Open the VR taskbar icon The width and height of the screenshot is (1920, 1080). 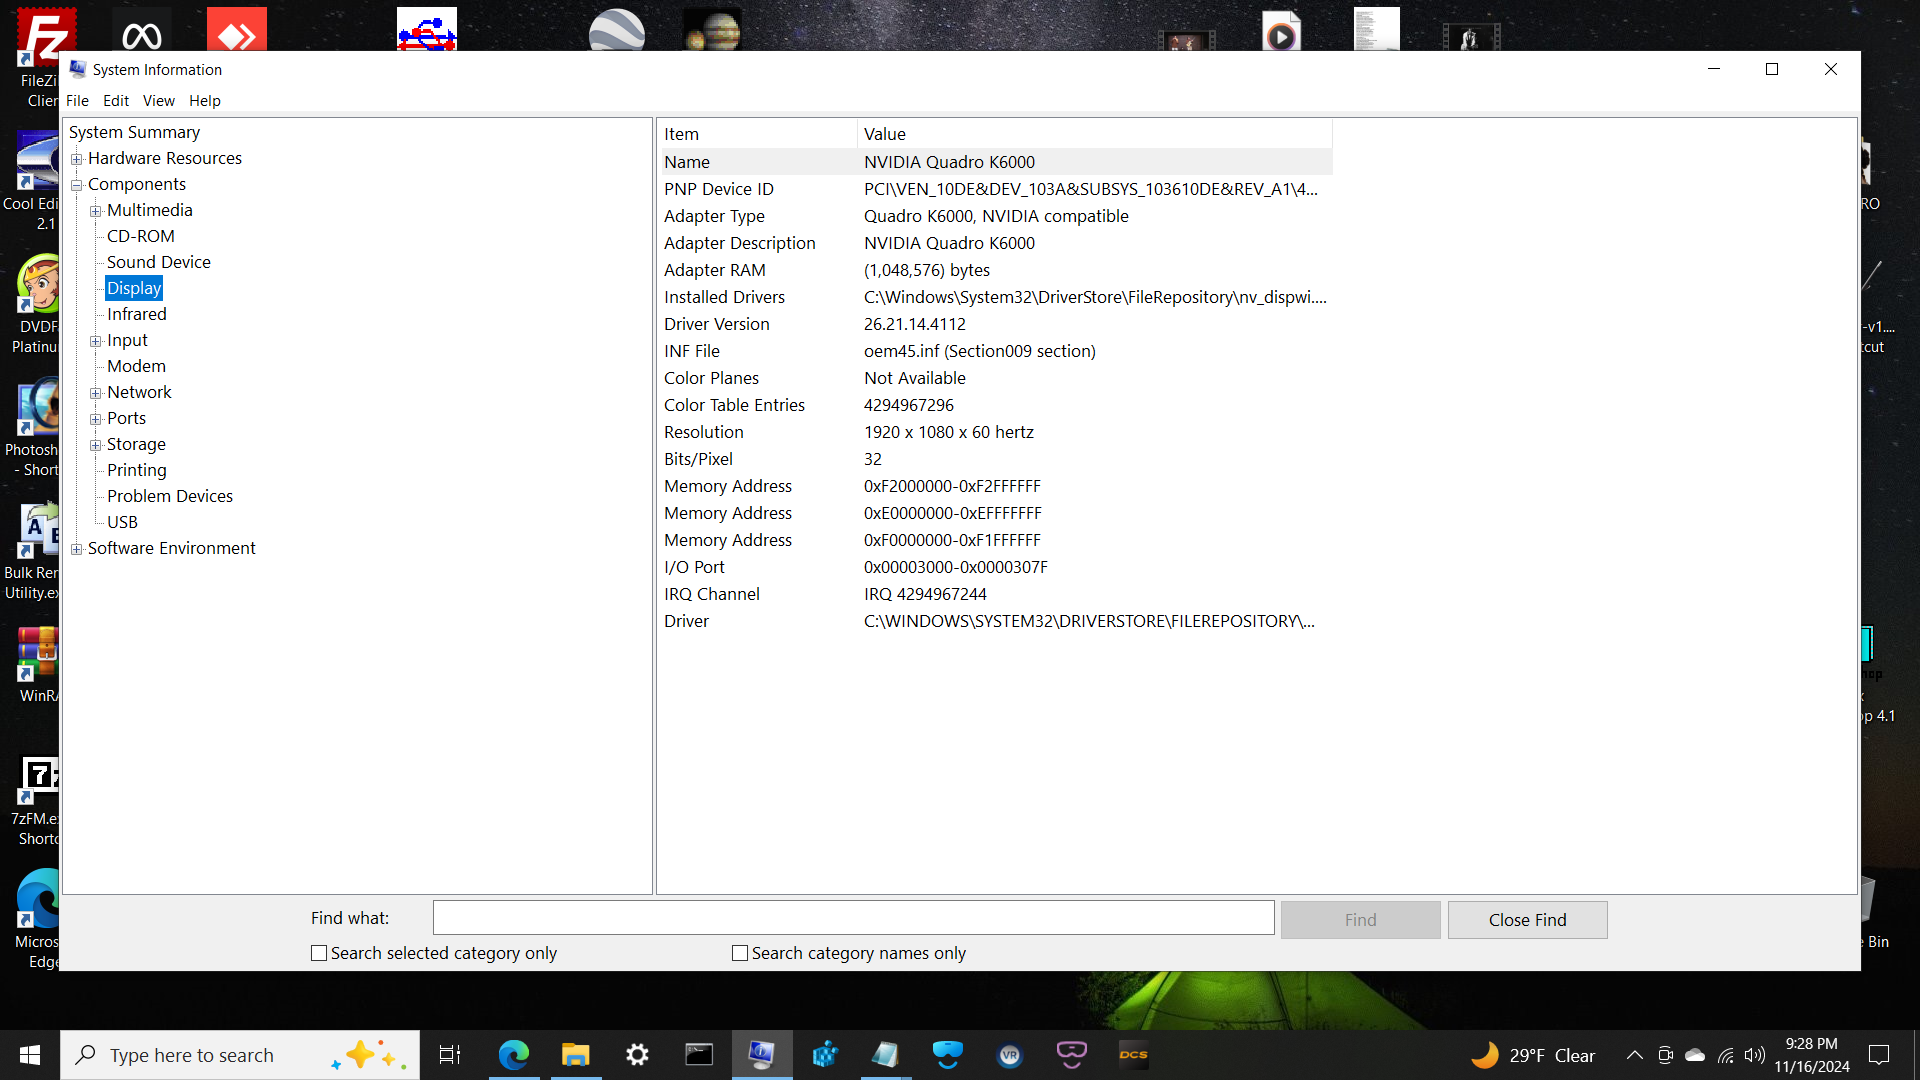[1010, 1055]
